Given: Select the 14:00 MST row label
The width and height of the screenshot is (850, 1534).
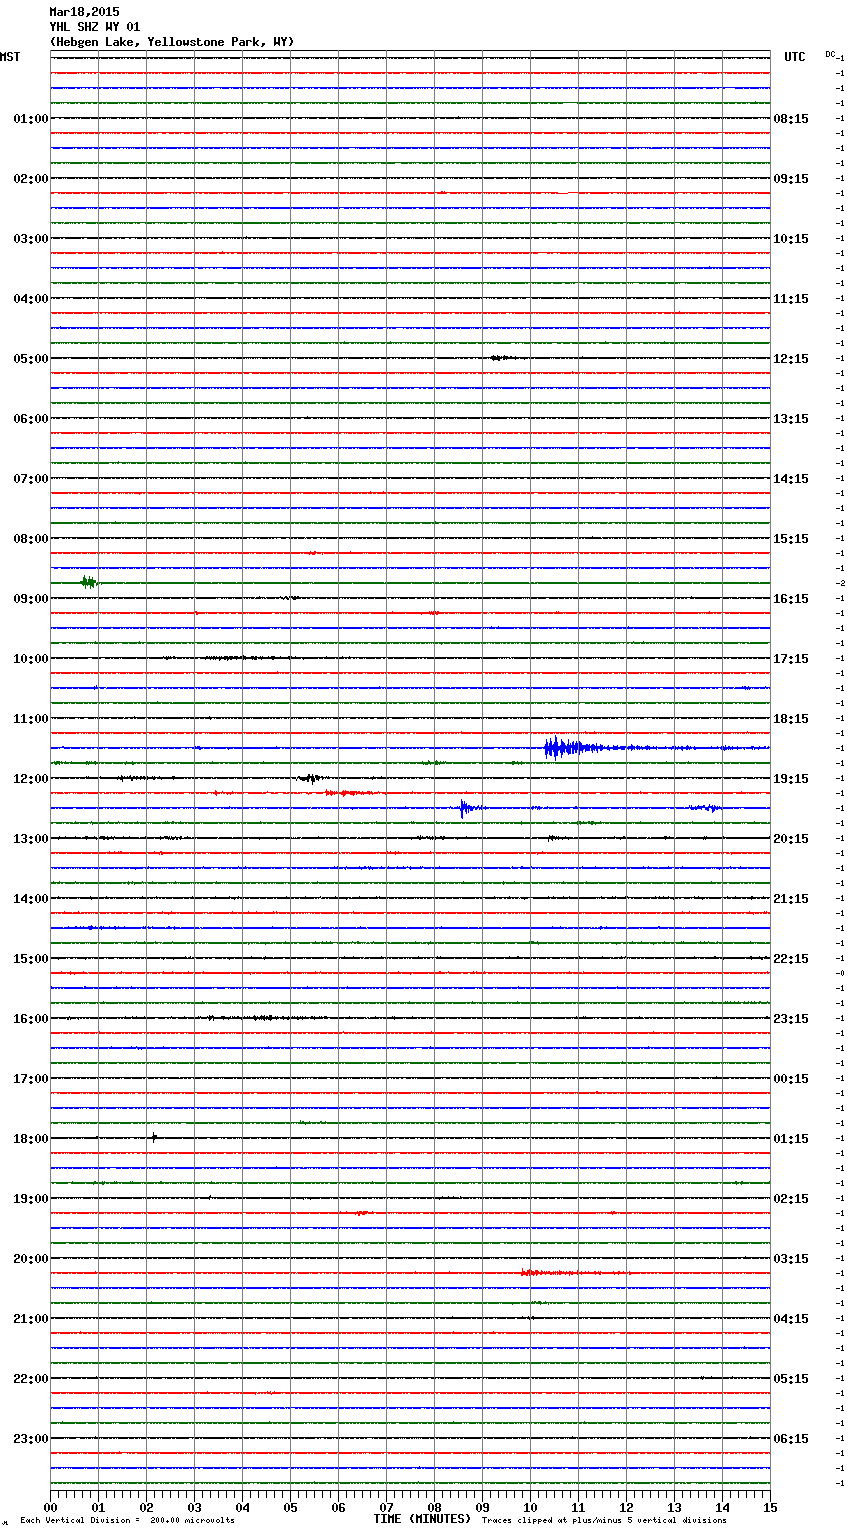Looking at the screenshot, I should (31, 899).
